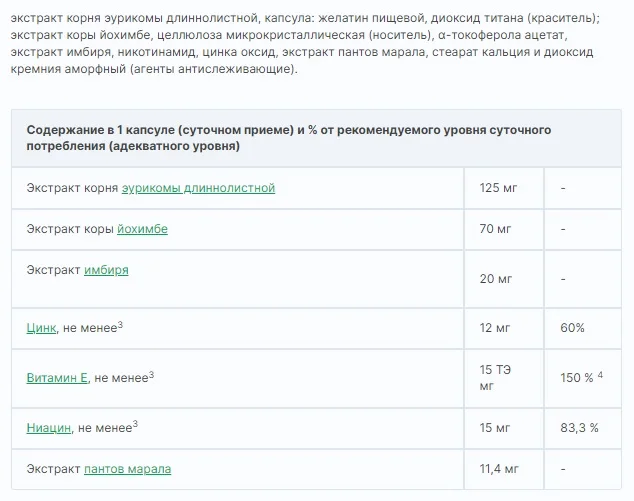Open the Цинк link
The width and height of the screenshot is (634, 501).
click(x=41, y=328)
